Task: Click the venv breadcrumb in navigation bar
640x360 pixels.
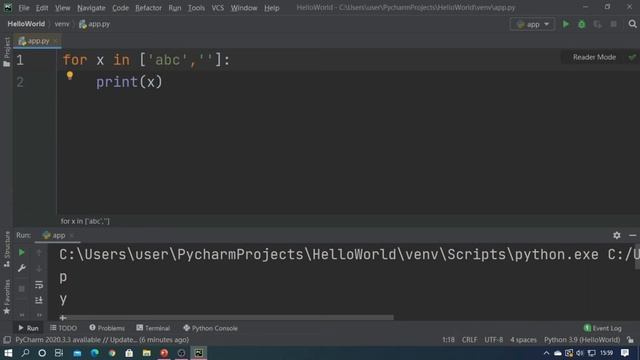Action: [x=62, y=24]
